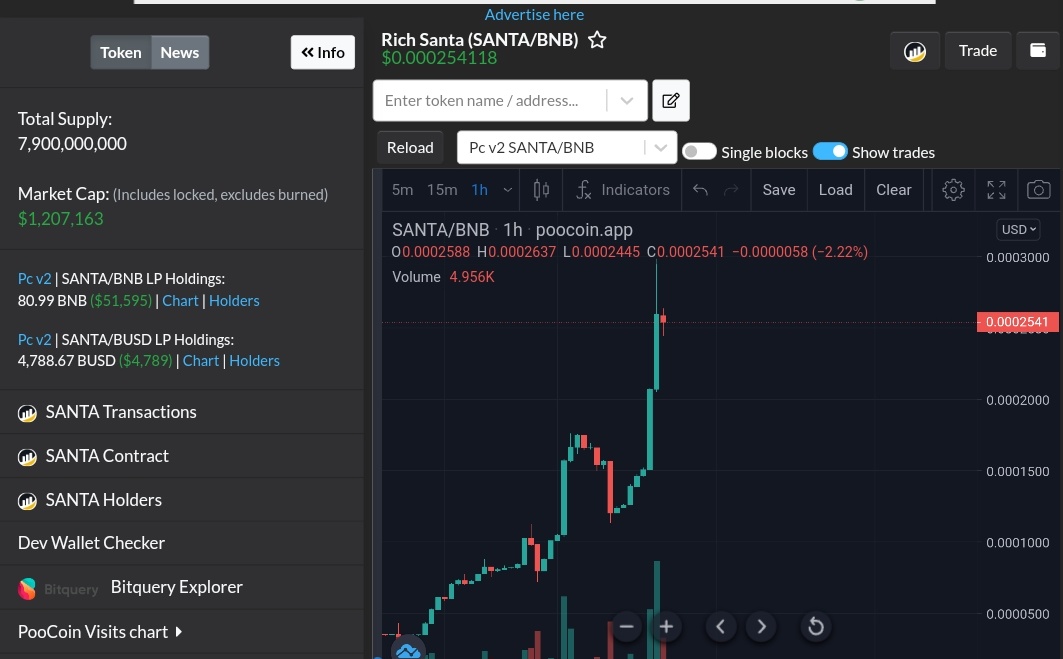Open Pc v2 link for SANTA/BNB LP

click(35, 279)
